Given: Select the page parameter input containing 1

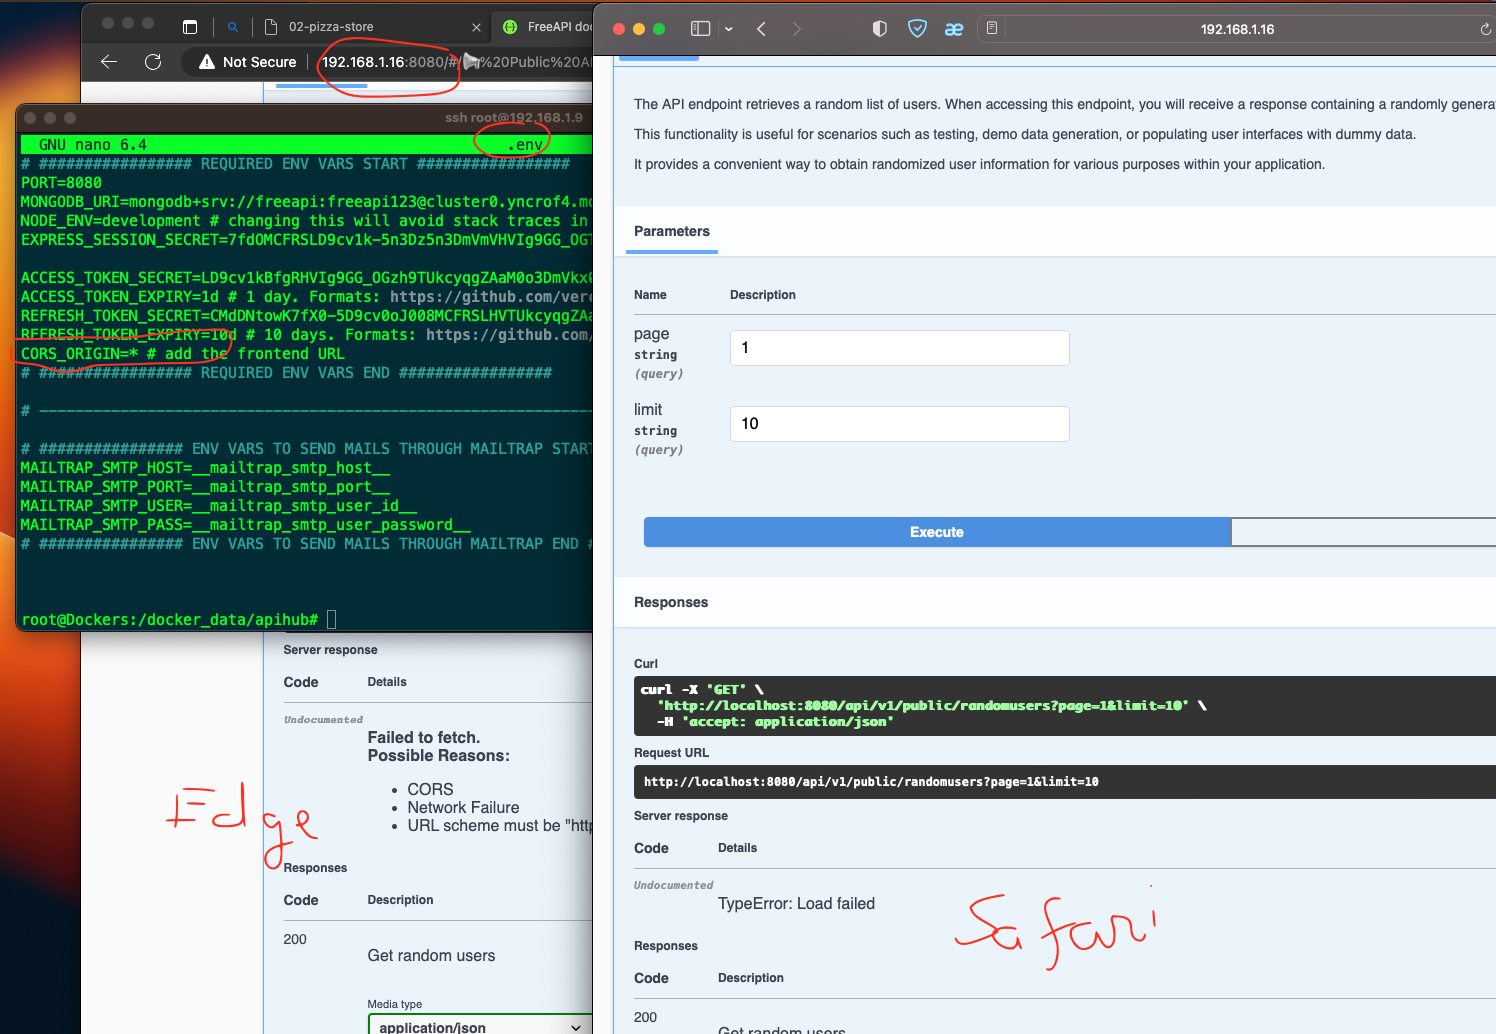Looking at the screenshot, I should [x=898, y=347].
